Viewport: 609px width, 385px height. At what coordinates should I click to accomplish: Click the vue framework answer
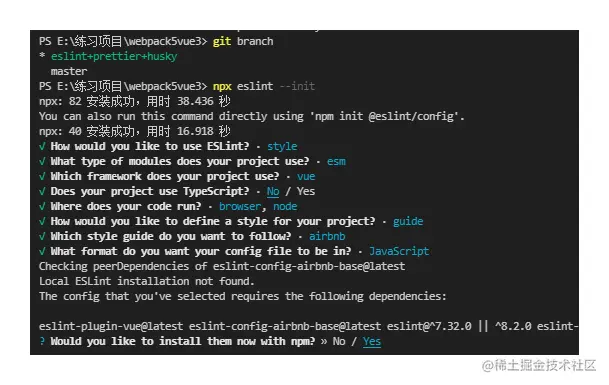click(x=306, y=176)
